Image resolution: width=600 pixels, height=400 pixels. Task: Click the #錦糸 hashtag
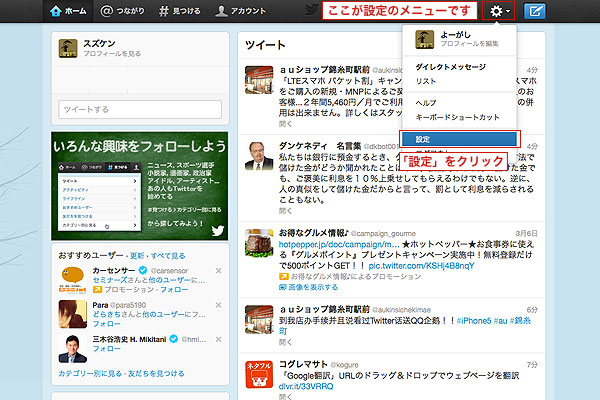click(520, 320)
